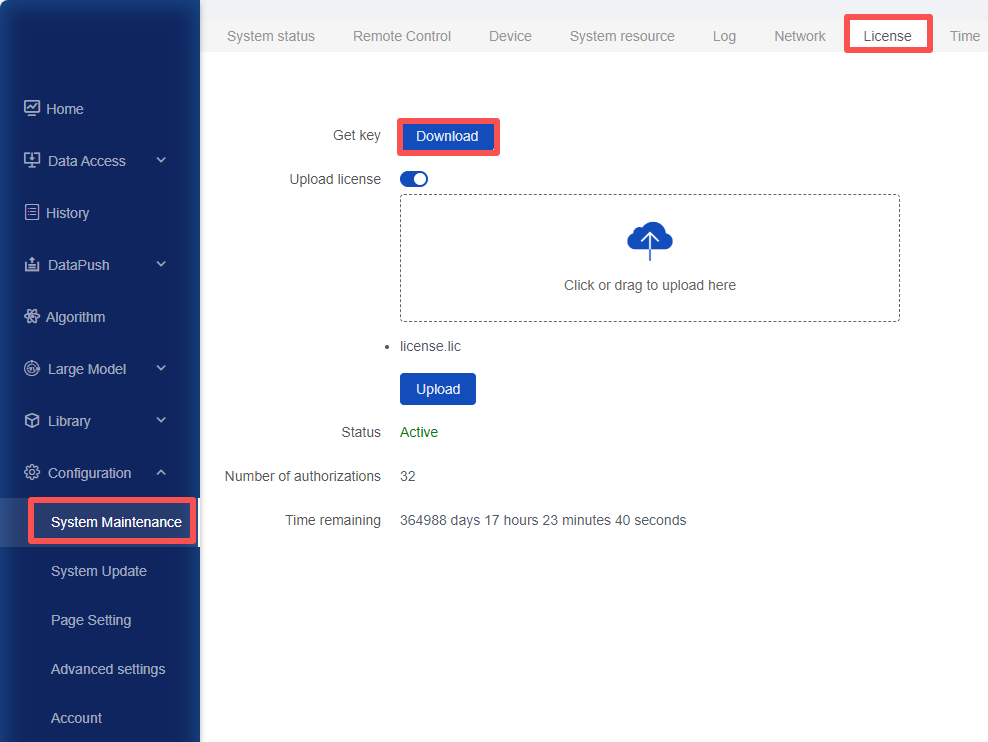Image resolution: width=988 pixels, height=742 pixels.
Task: Expand the Data Access chevron
Action: pyautogui.click(x=161, y=160)
